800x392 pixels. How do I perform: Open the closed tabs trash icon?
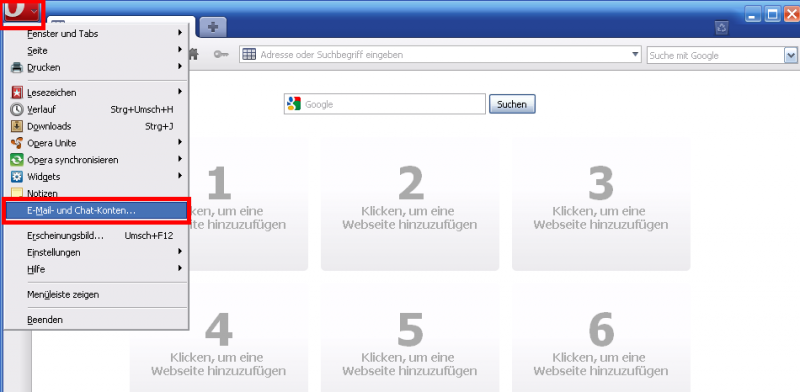pyautogui.click(x=721, y=28)
